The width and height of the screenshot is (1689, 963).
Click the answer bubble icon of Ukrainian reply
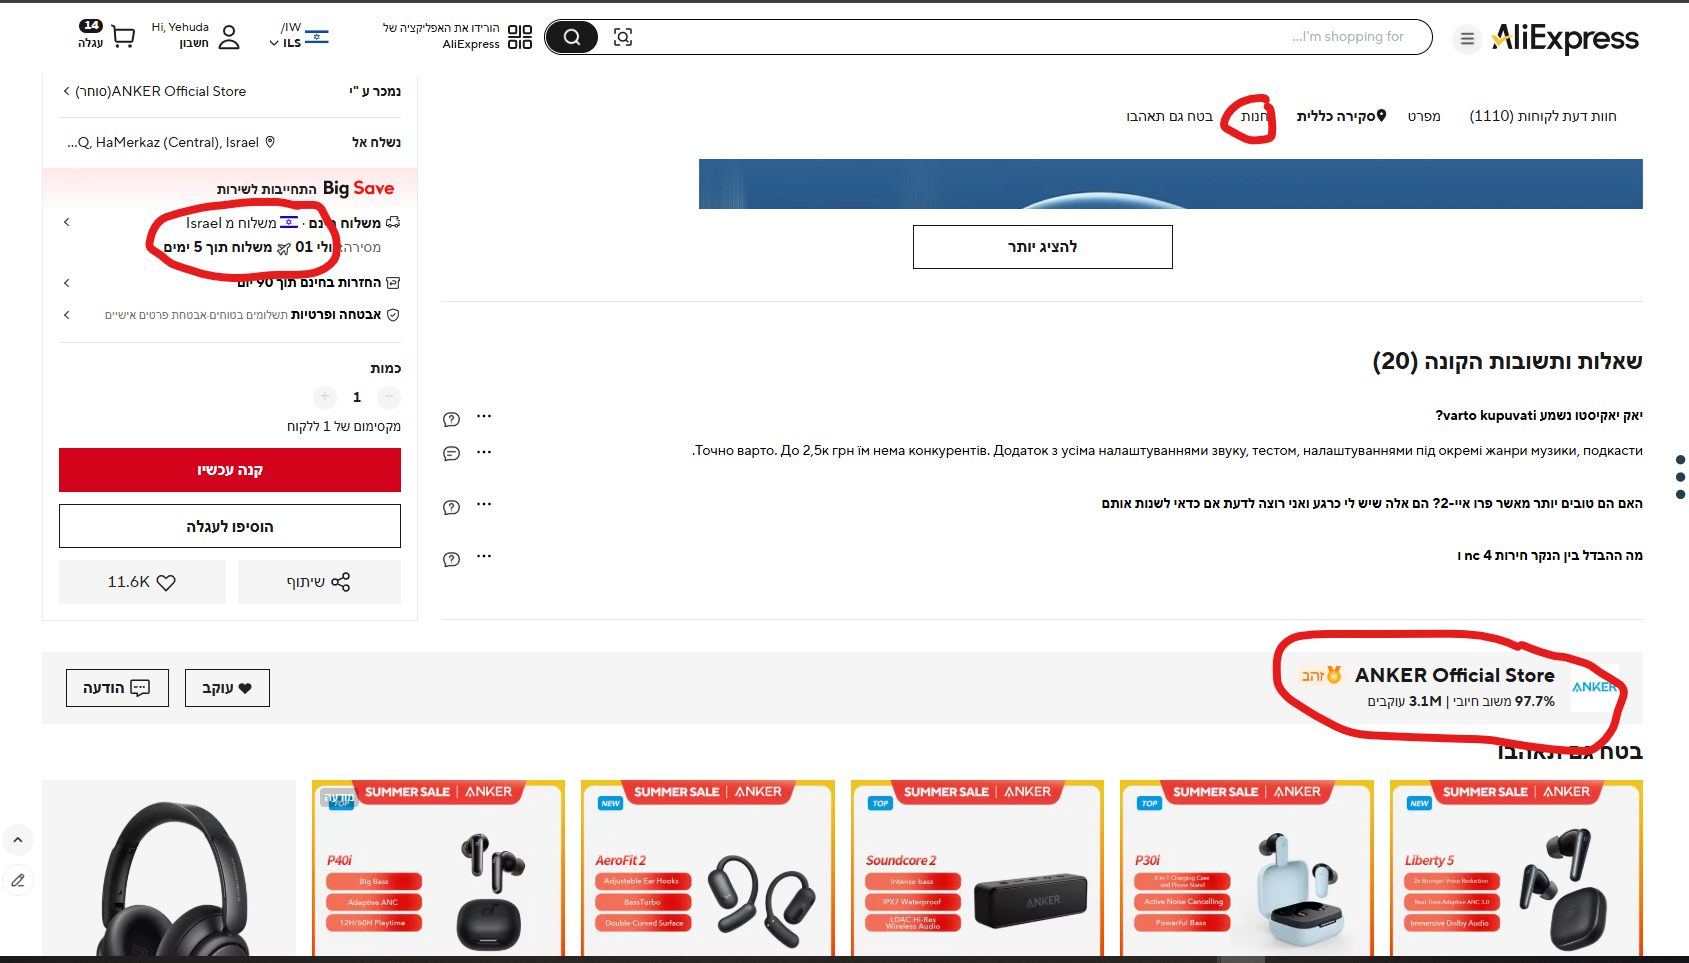[452, 454]
